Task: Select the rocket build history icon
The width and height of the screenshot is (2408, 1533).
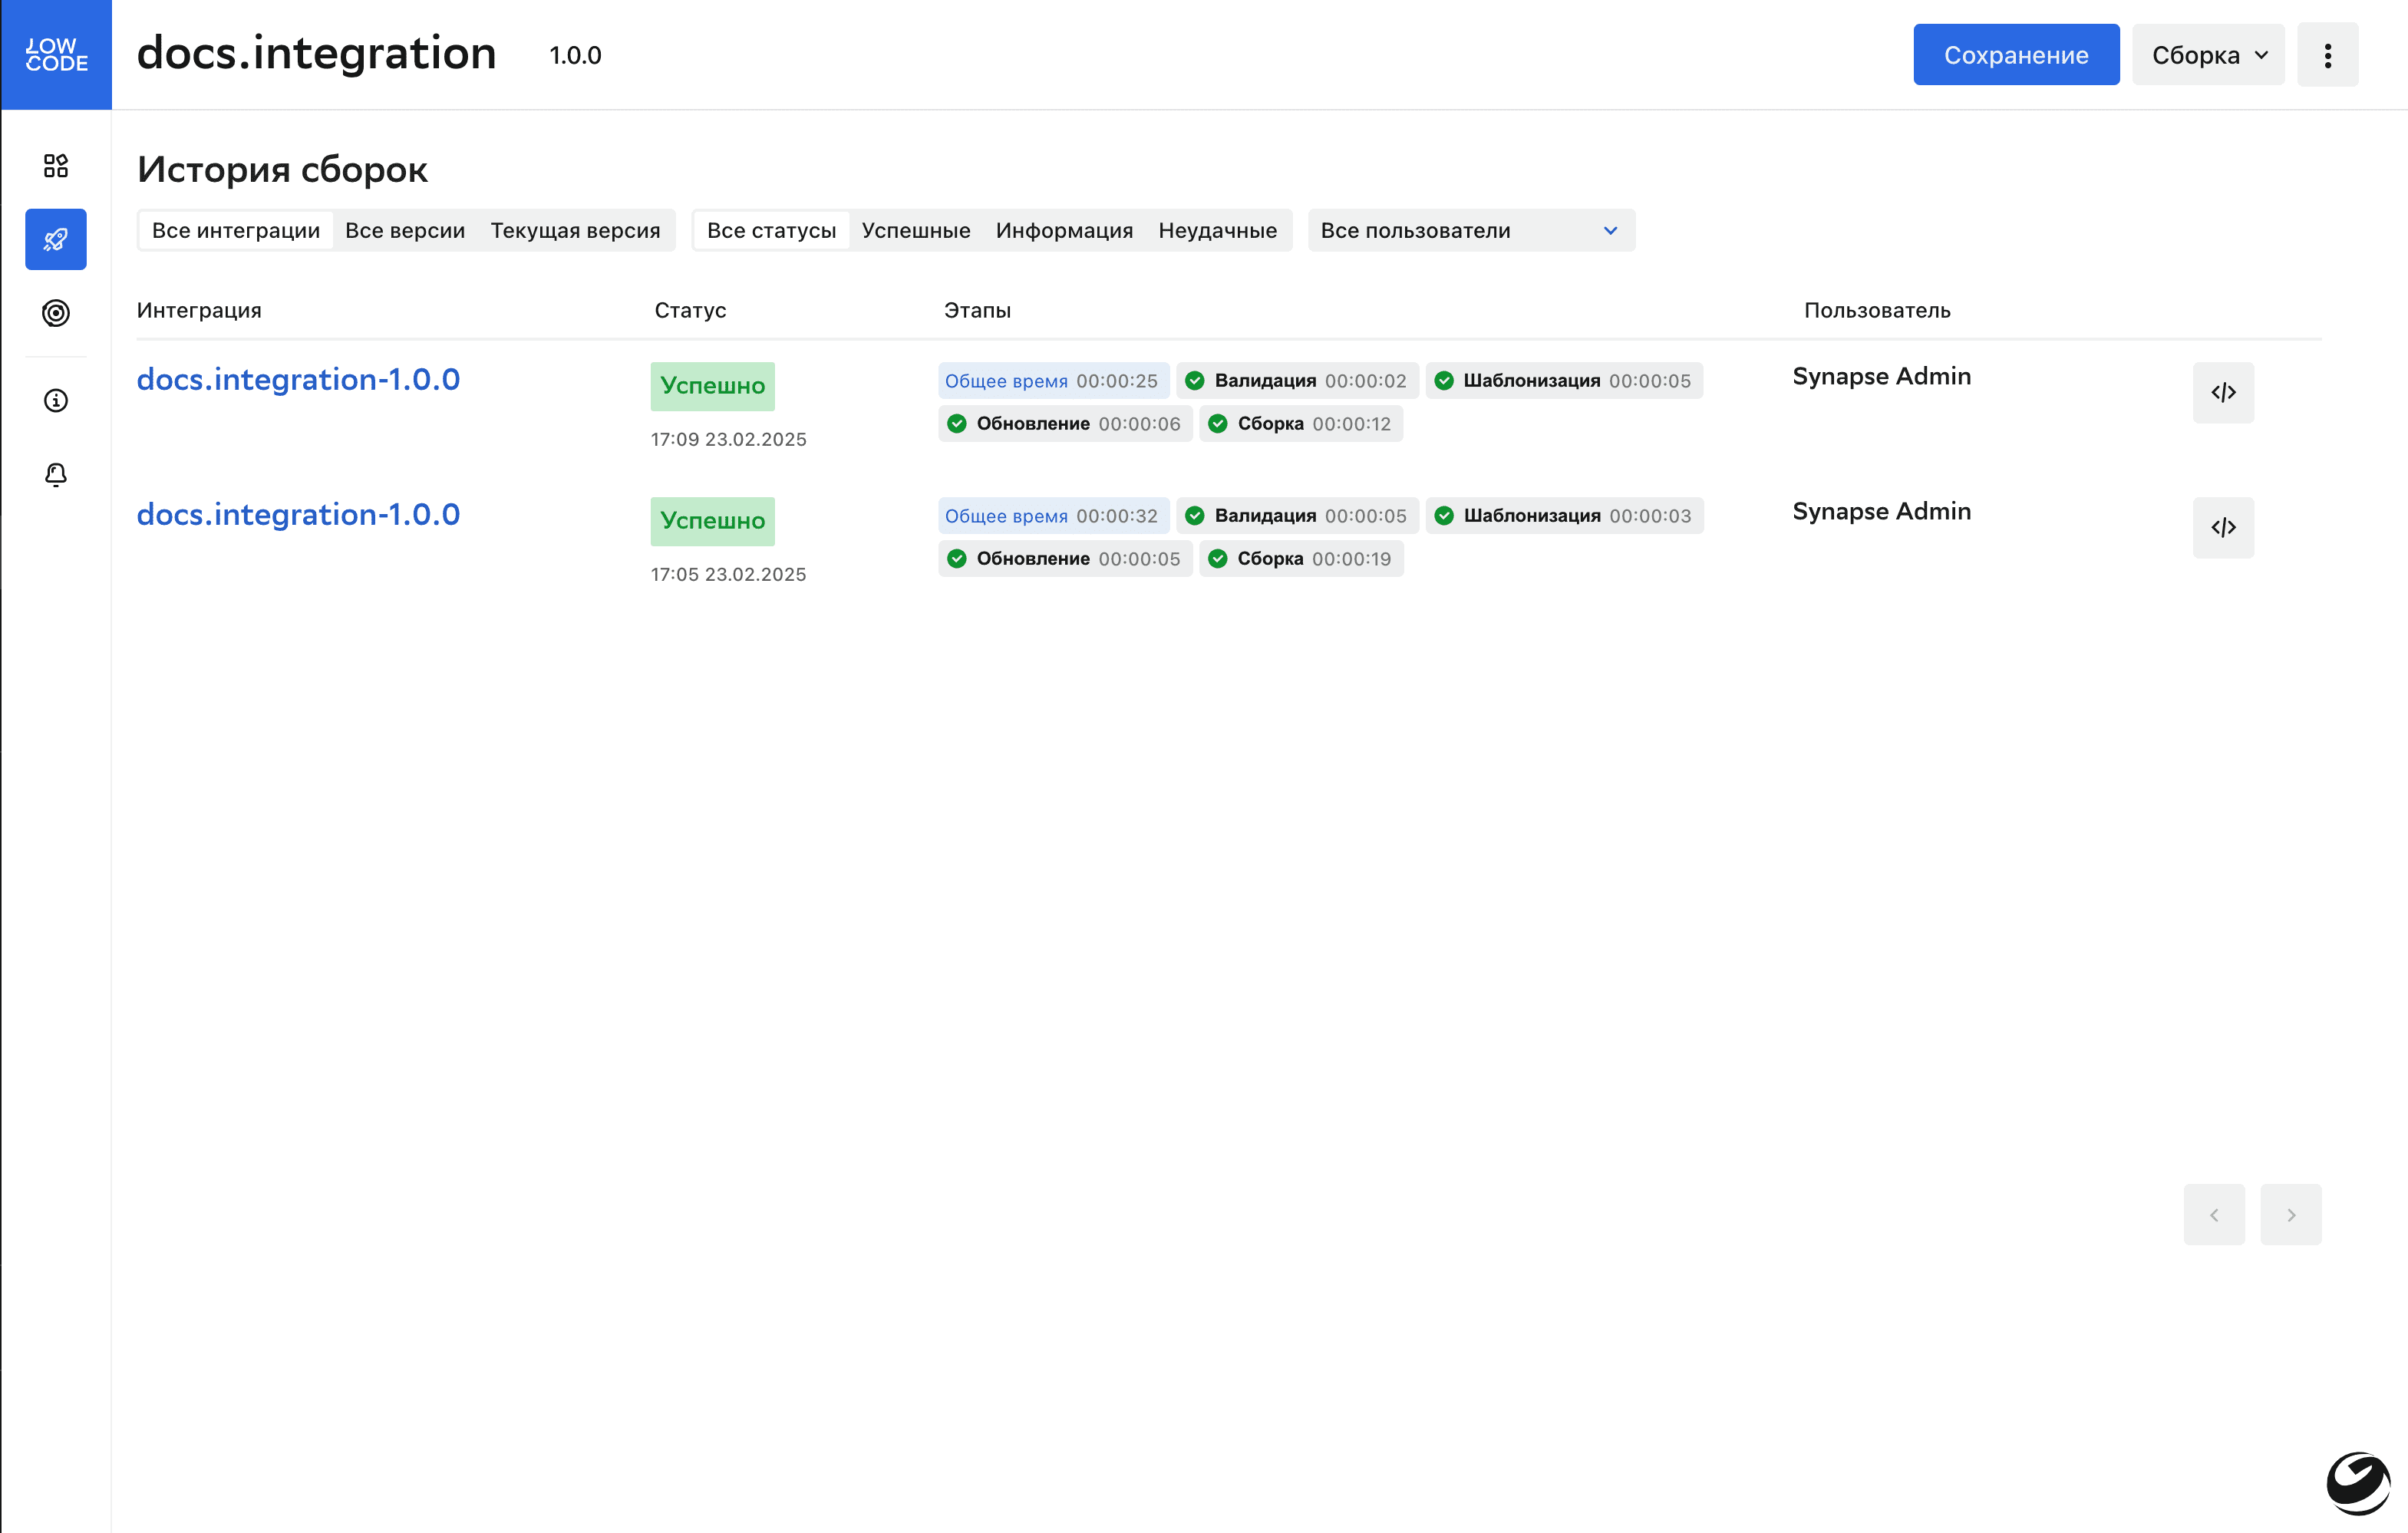Action: [56, 239]
